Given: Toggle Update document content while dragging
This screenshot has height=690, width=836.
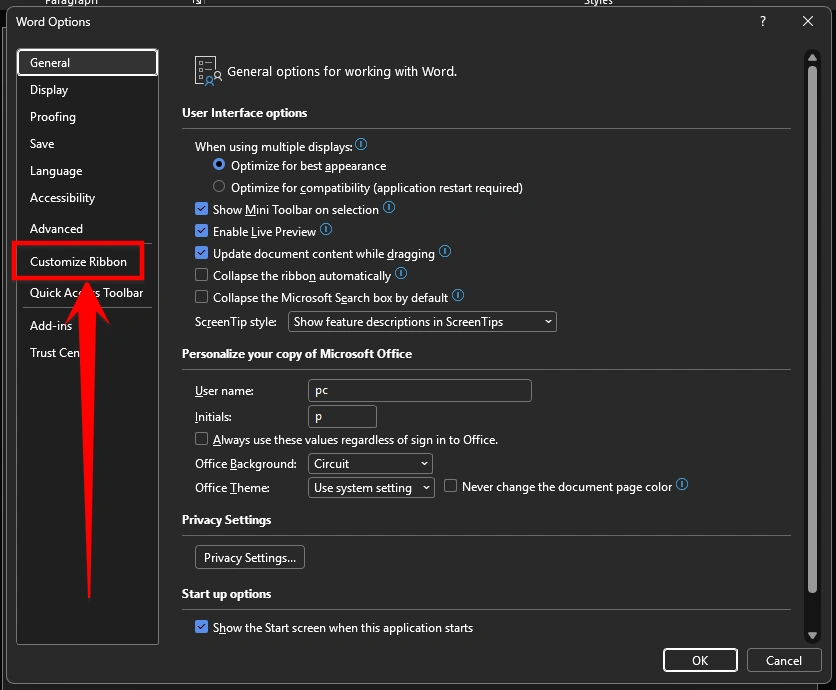Looking at the screenshot, I should click(201, 253).
